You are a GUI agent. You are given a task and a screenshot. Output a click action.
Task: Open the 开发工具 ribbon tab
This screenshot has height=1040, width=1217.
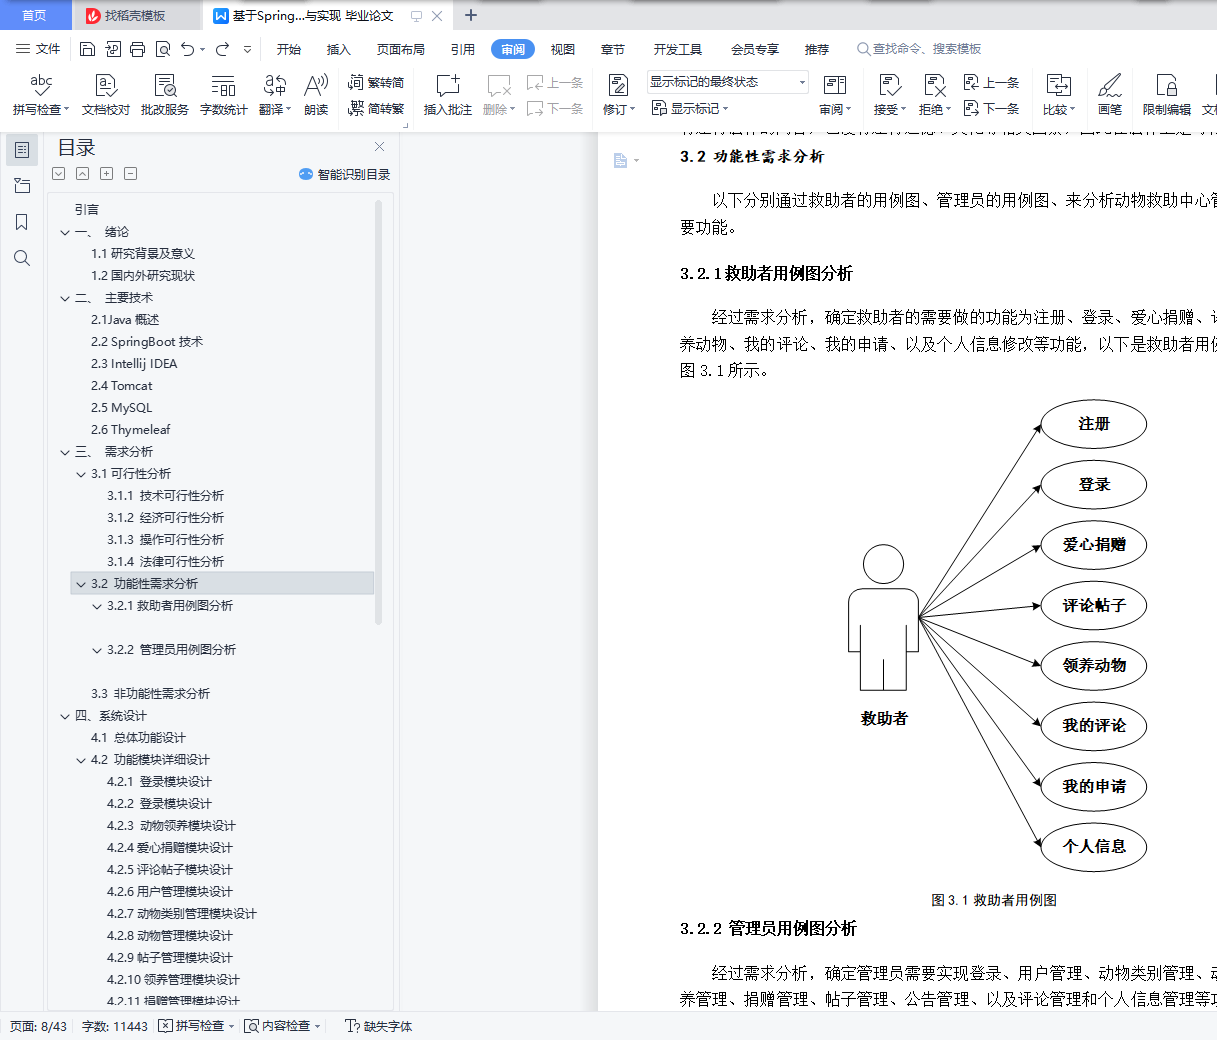678,49
